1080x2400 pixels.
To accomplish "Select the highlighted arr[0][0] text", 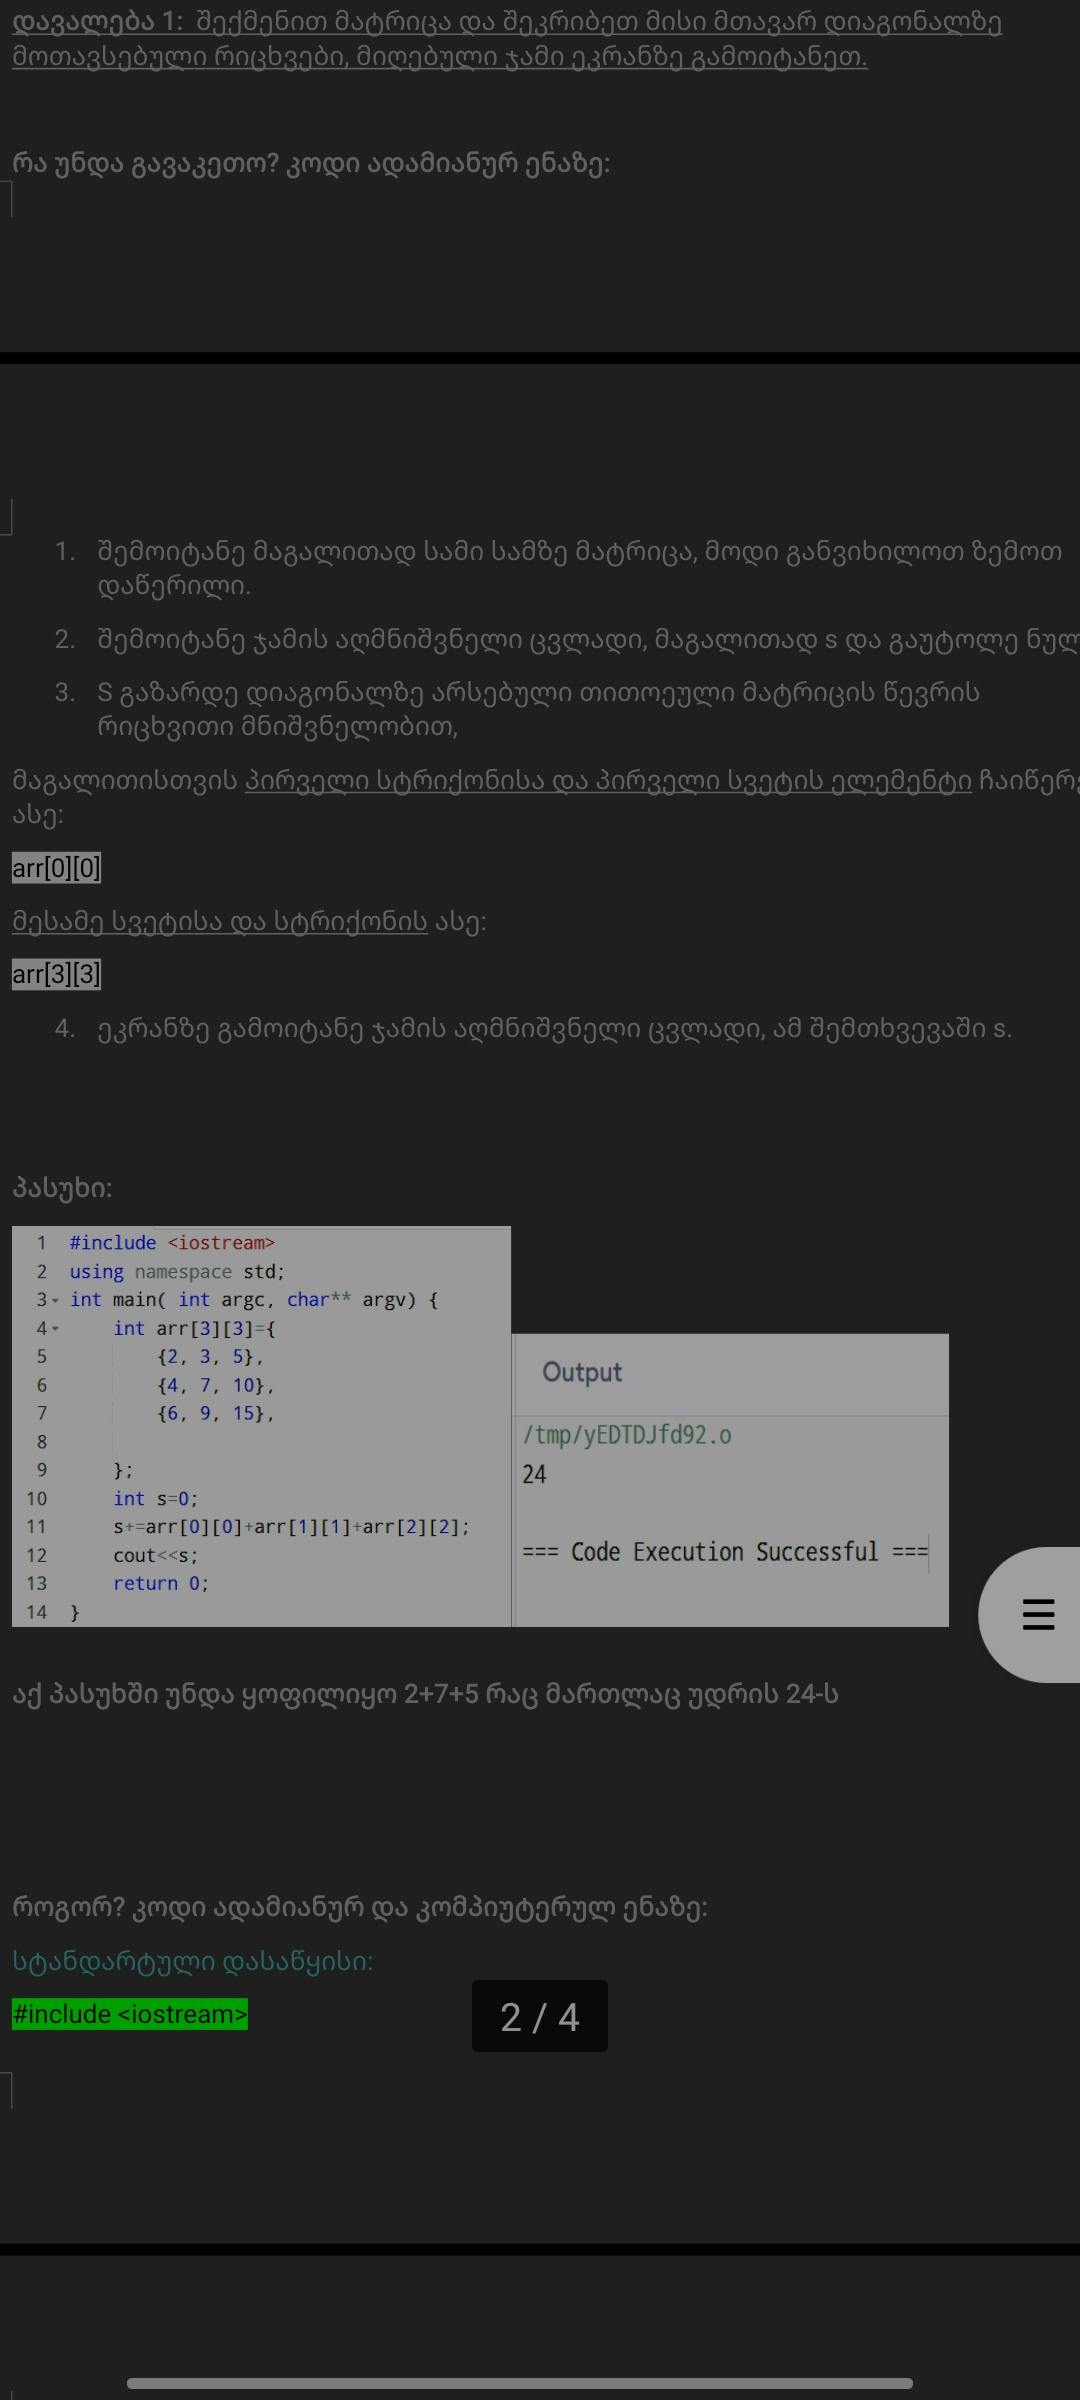I will [56, 868].
